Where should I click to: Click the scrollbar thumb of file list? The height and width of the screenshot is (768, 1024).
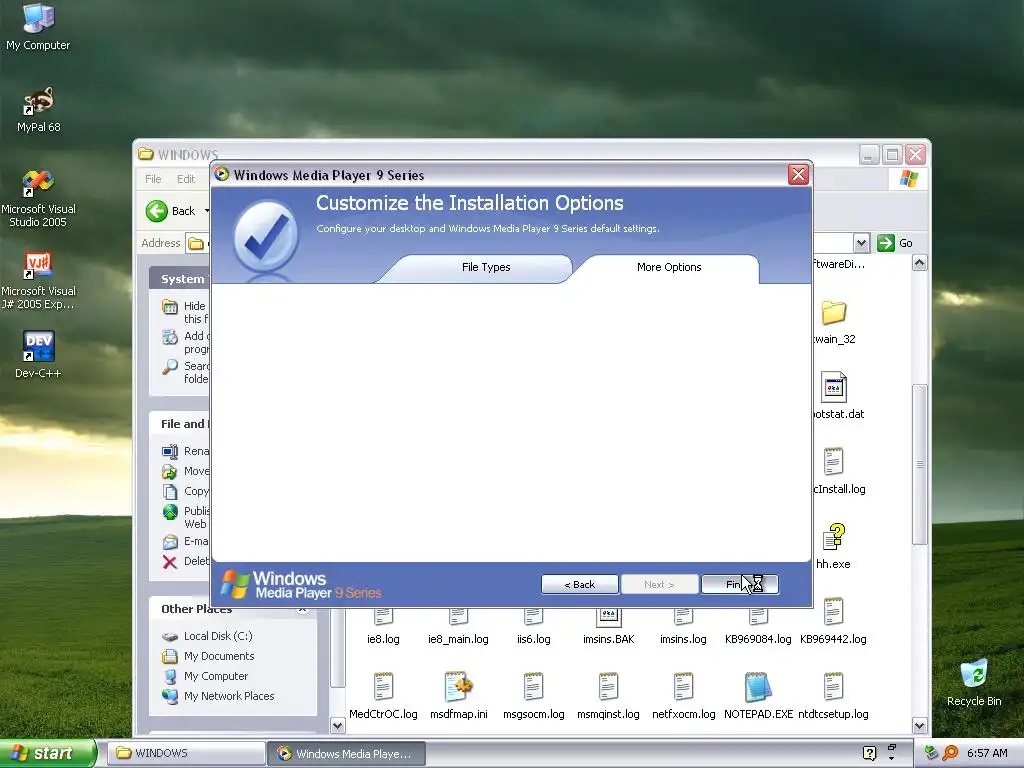pos(920,464)
